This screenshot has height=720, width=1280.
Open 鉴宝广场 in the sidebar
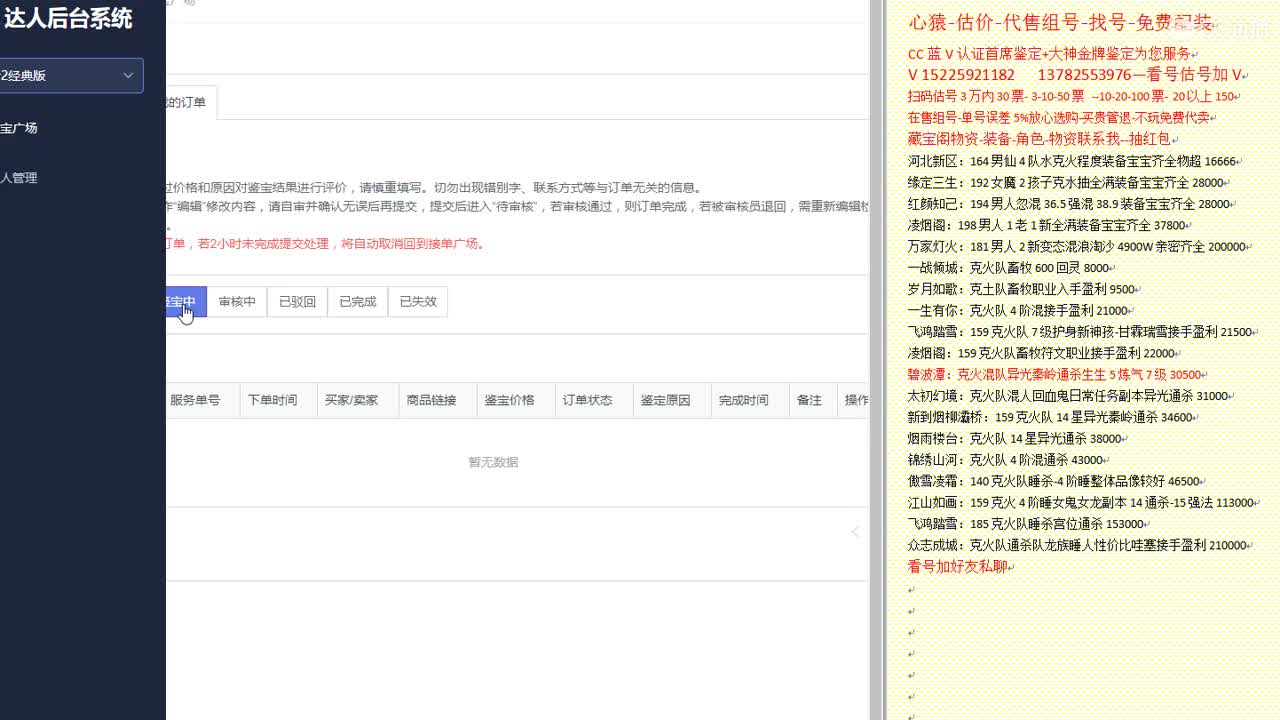pos(19,128)
